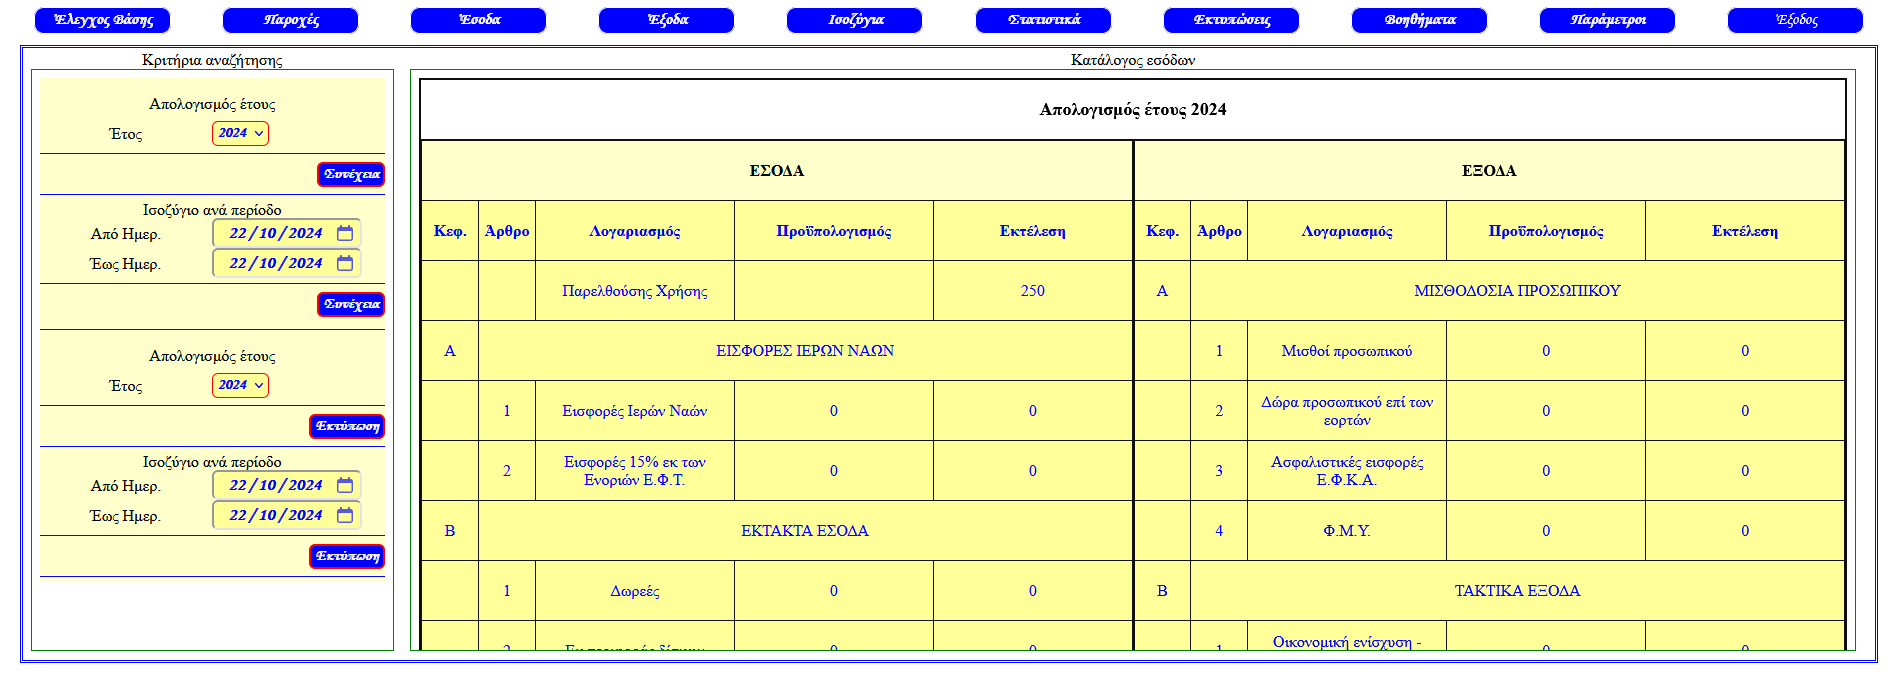Expand the Έτος dropdown above first Εκτύπωση button
This screenshot has height=680, width=1892.
click(x=240, y=385)
